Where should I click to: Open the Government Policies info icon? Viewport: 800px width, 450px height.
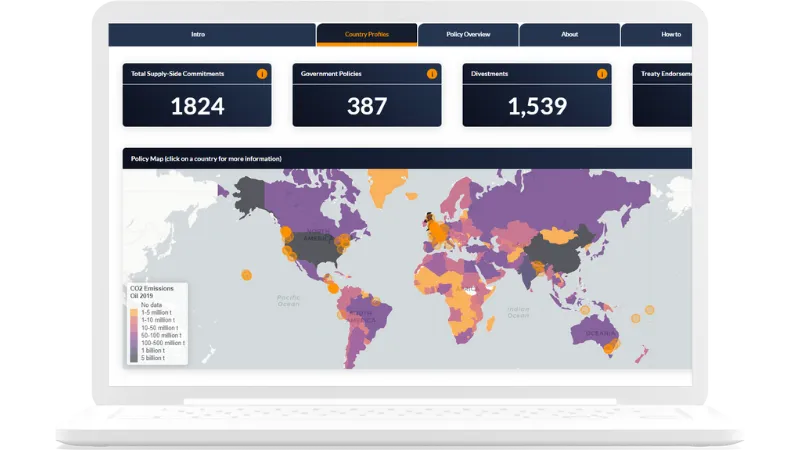(x=432, y=74)
